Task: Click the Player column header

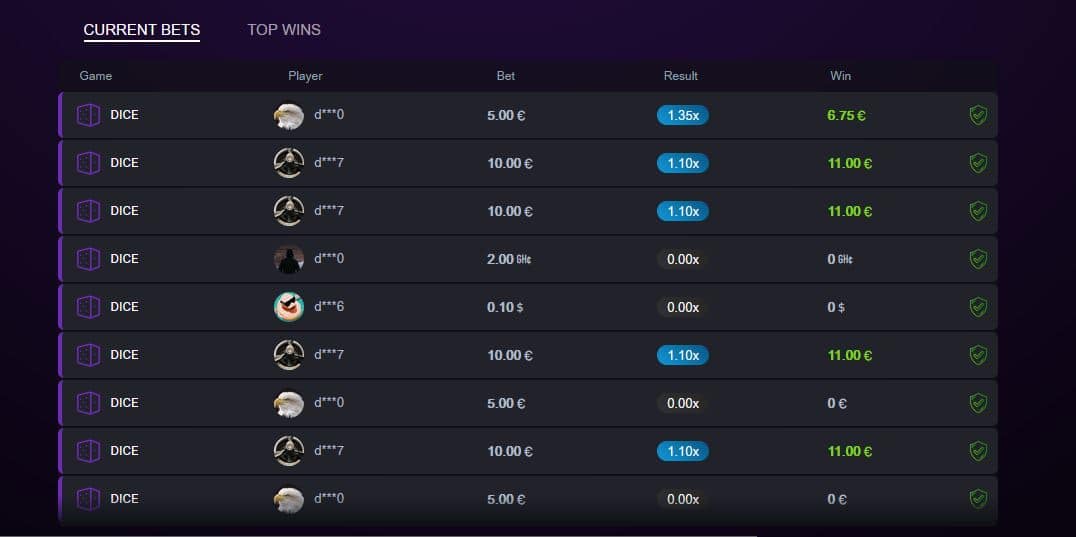Action: [x=305, y=75]
